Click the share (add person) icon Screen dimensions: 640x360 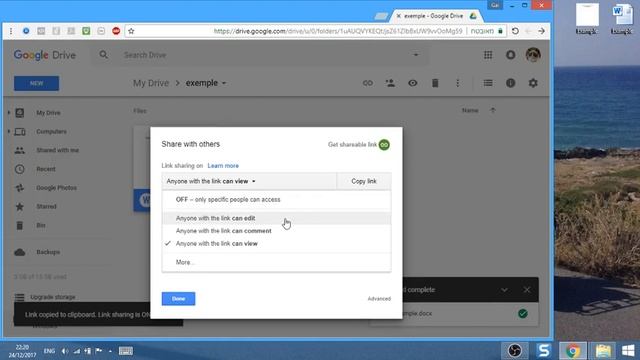click(x=390, y=83)
